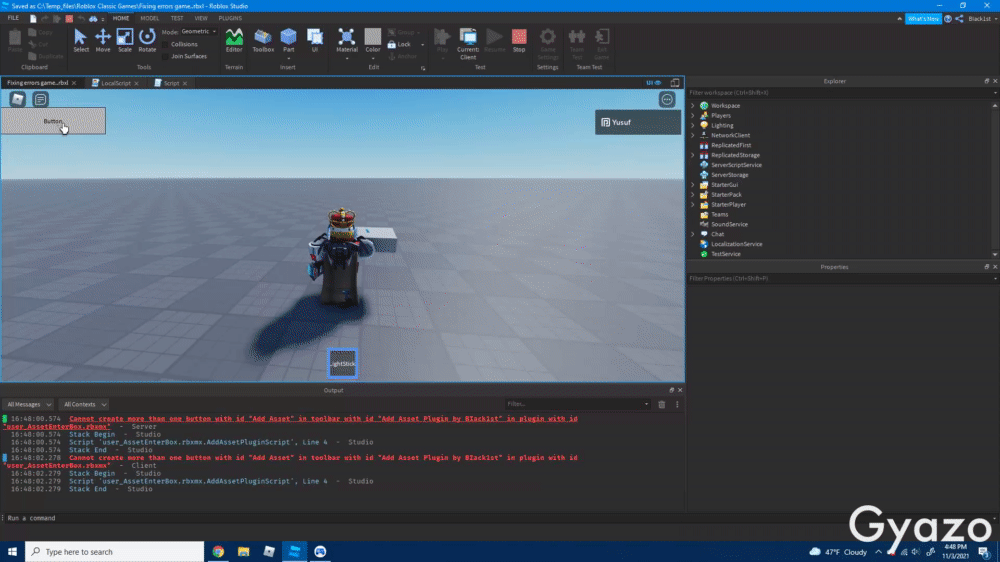Click the Lock tool icon
Image resolution: width=1000 pixels, height=562 pixels.
[x=392, y=45]
